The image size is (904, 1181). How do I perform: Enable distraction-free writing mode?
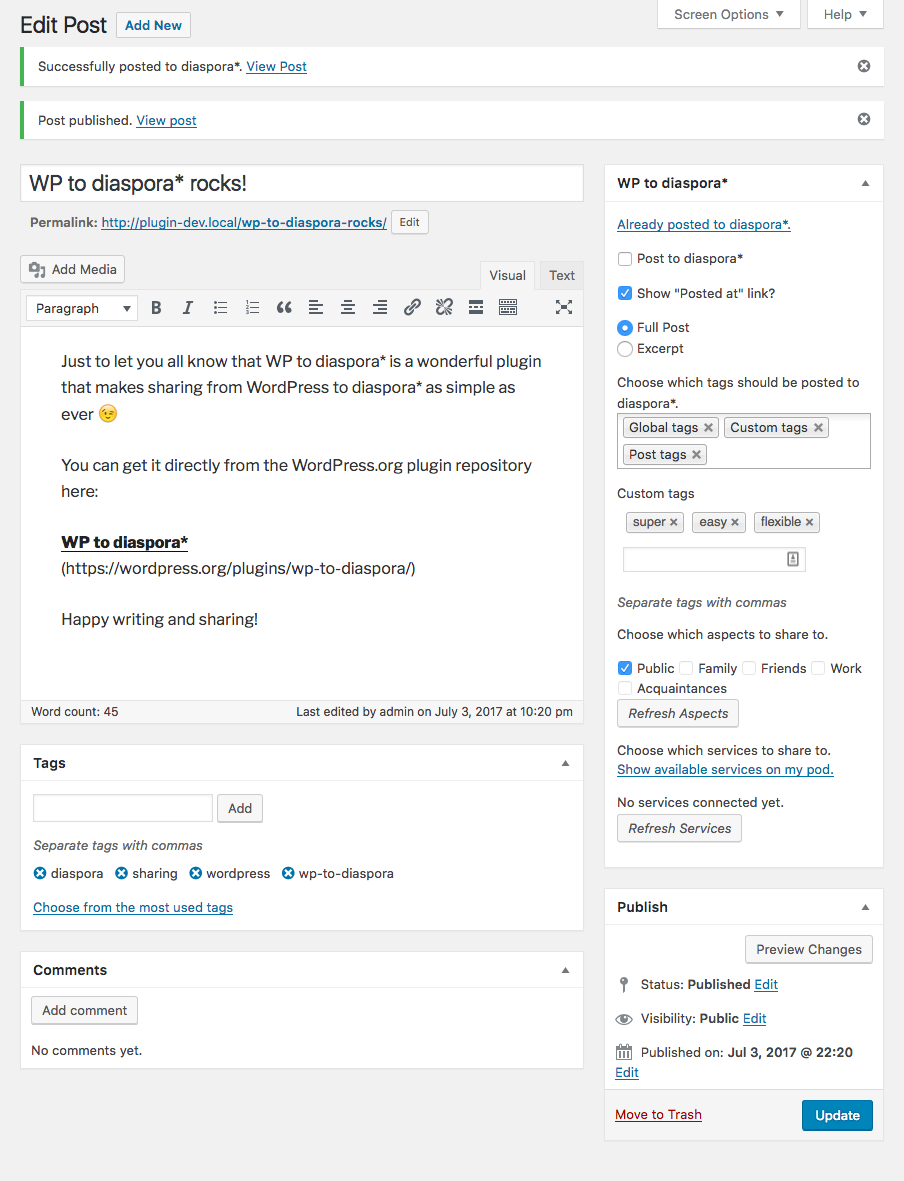coord(563,307)
